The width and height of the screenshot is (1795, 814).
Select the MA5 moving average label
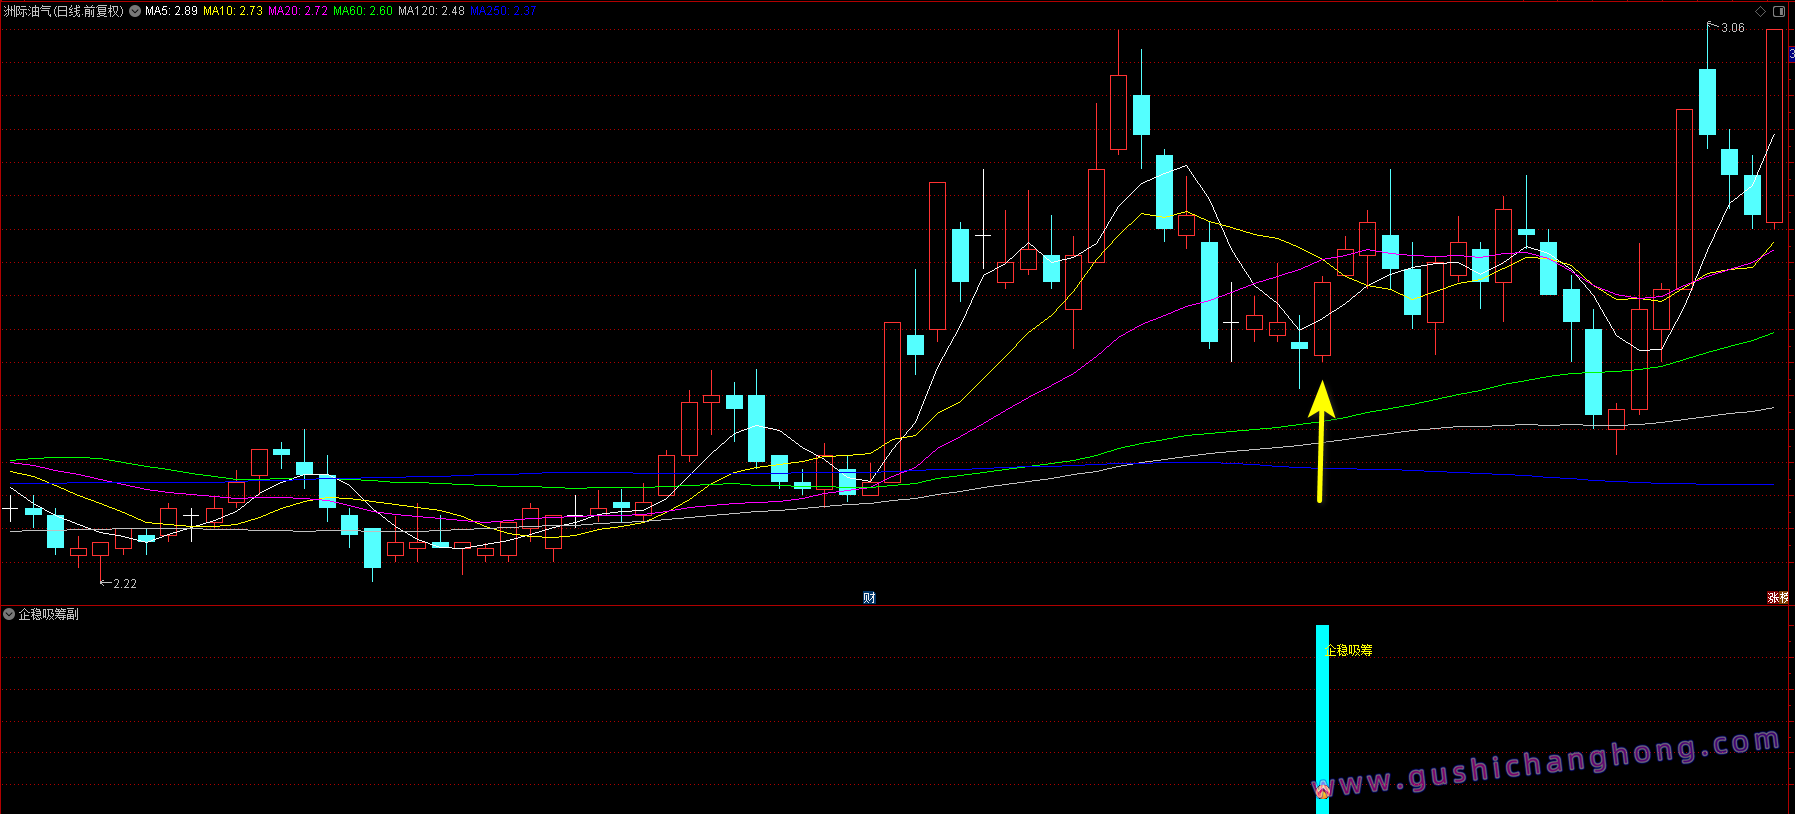click(171, 12)
